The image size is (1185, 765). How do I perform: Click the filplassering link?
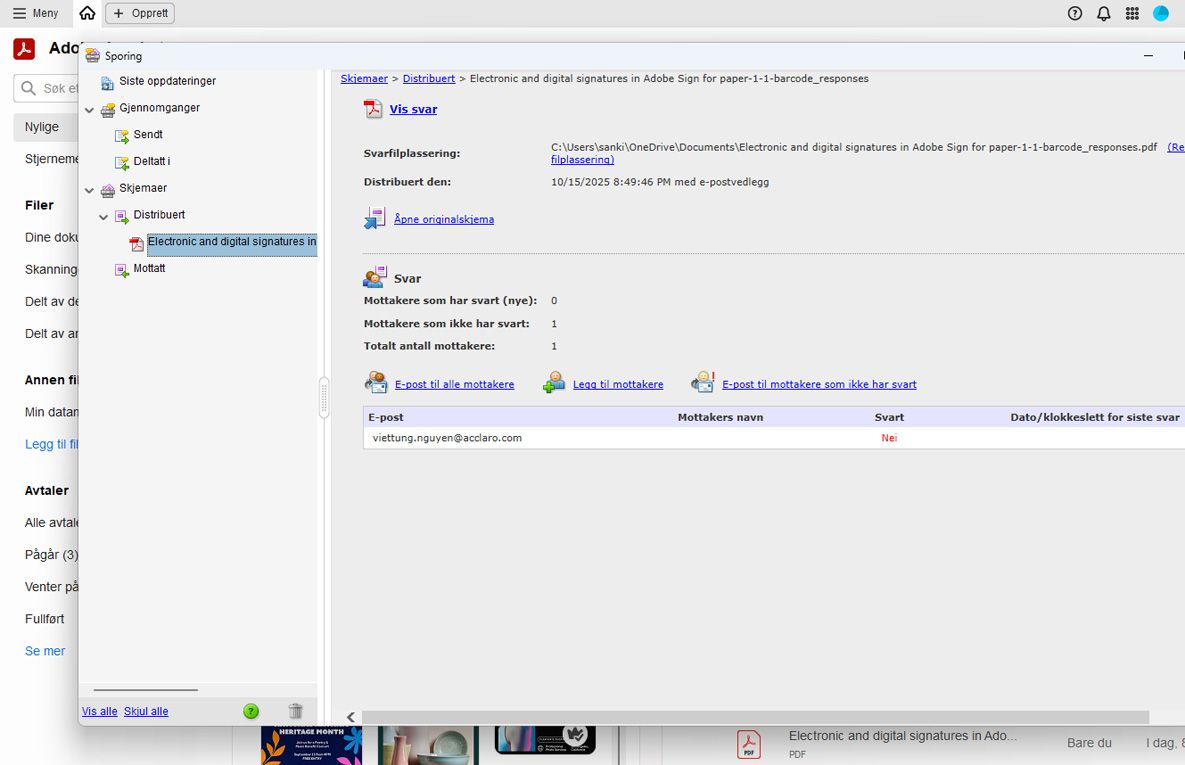[583, 160]
